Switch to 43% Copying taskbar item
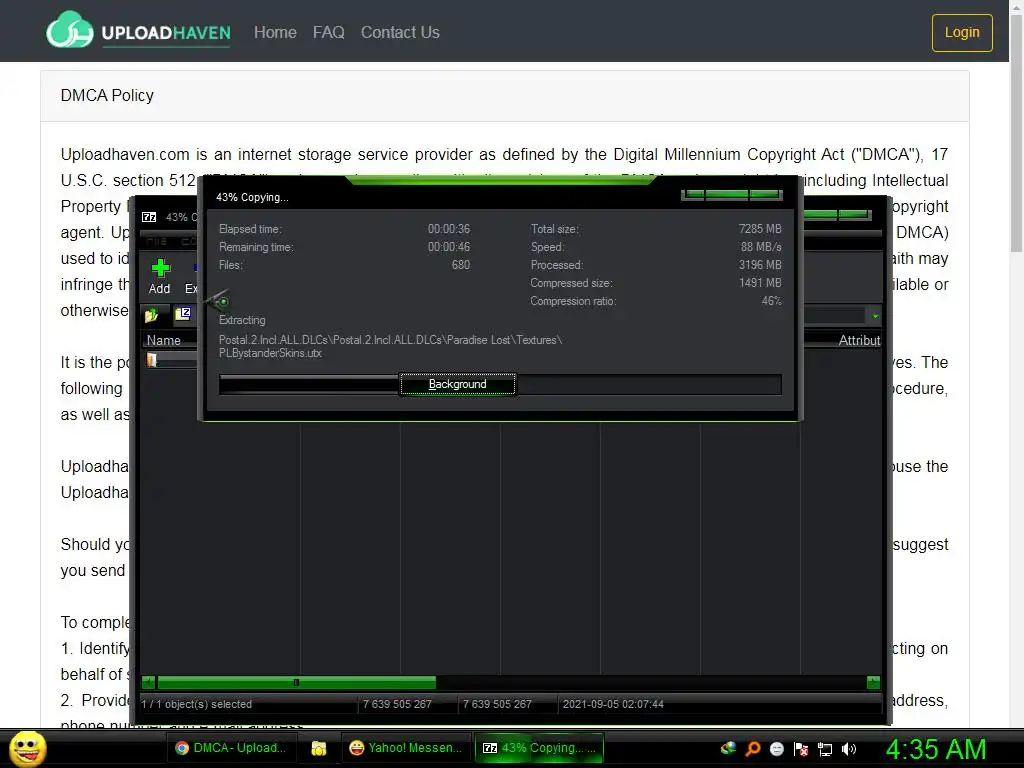This screenshot has width=1024, height=768. pos(539,748)
